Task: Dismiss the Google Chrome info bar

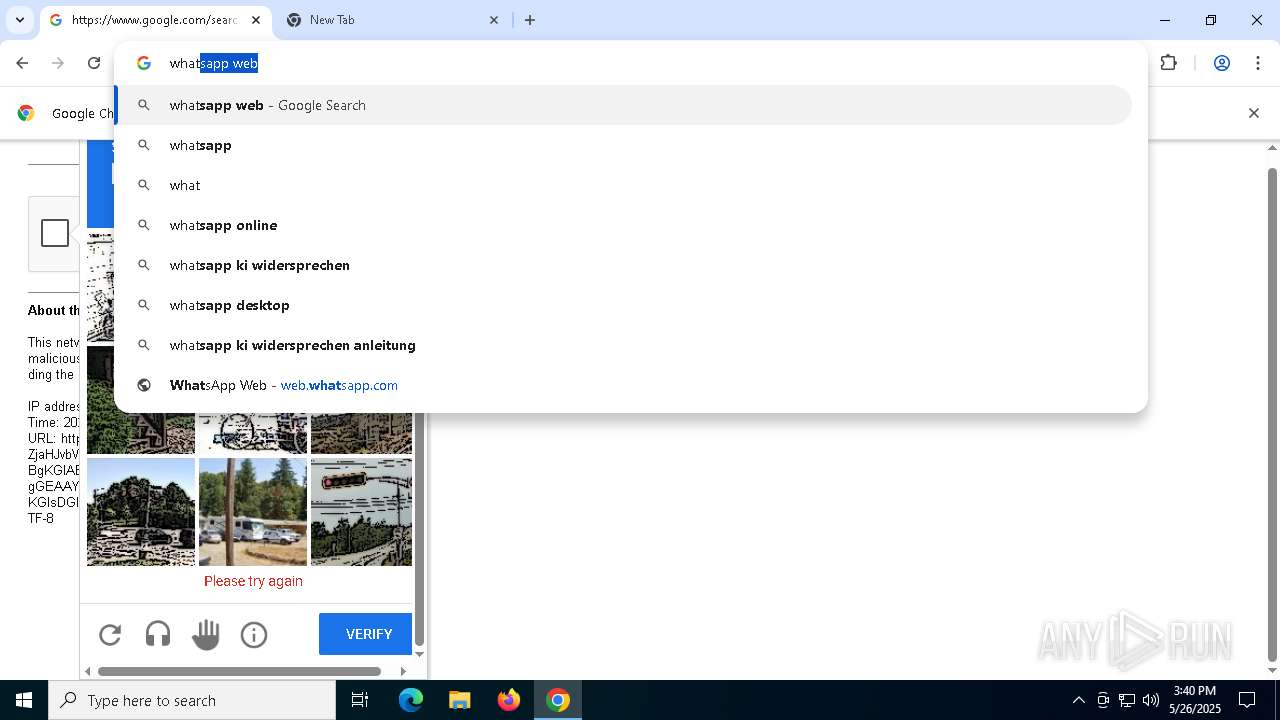Action: 1253,113
